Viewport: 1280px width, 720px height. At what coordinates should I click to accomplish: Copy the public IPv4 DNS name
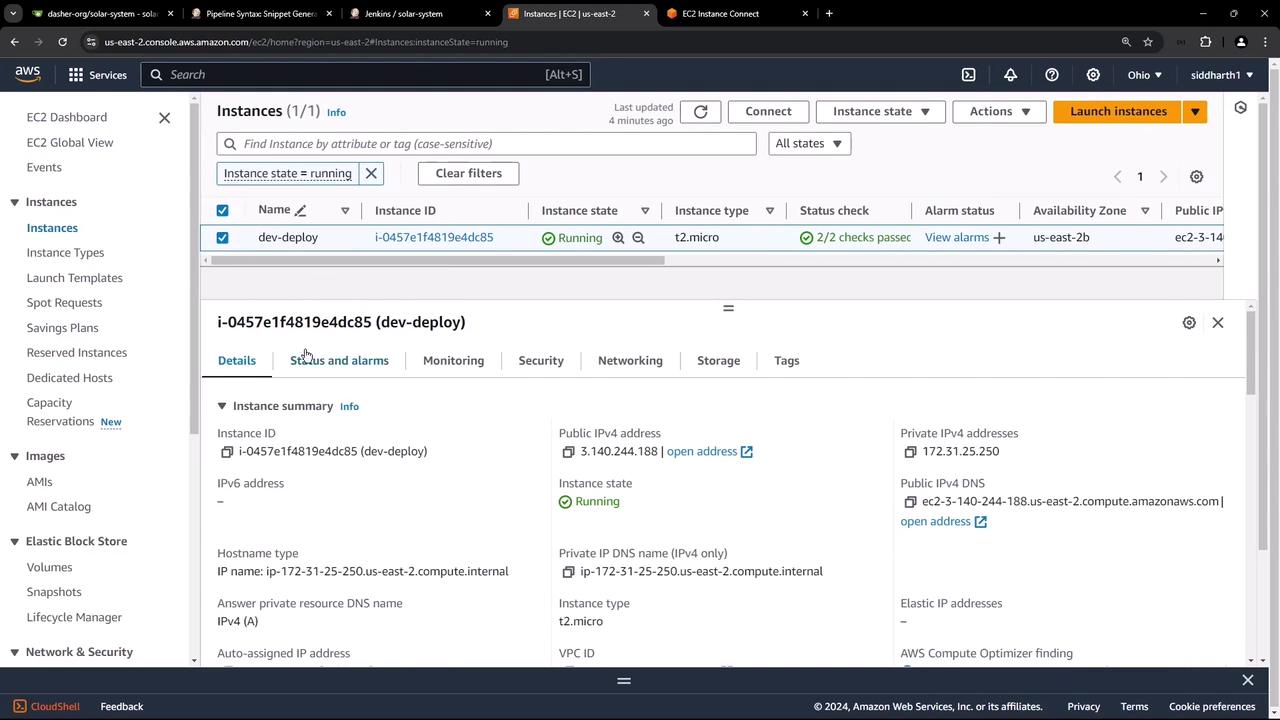tap(910, 502)
